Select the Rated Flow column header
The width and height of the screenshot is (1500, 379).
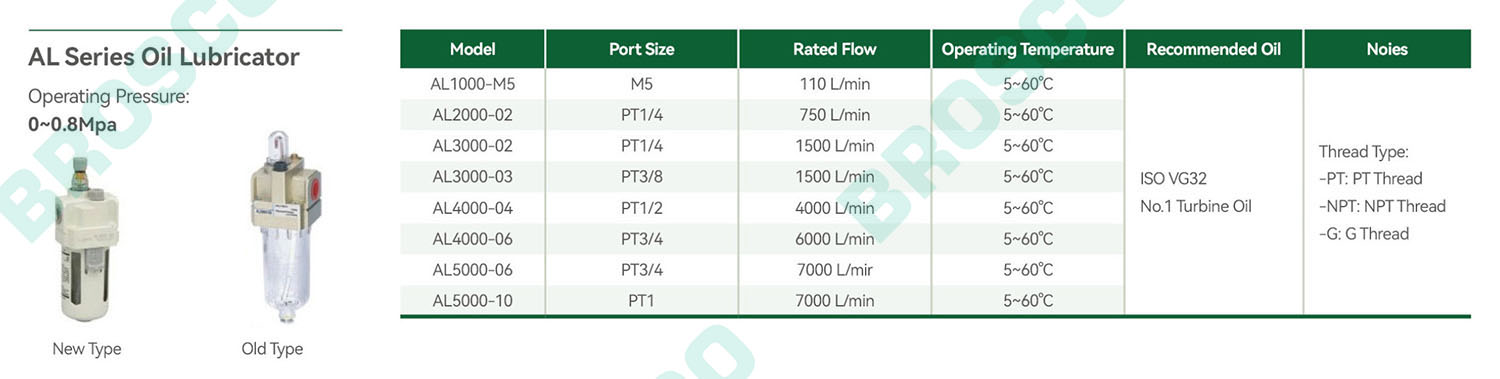835,49
